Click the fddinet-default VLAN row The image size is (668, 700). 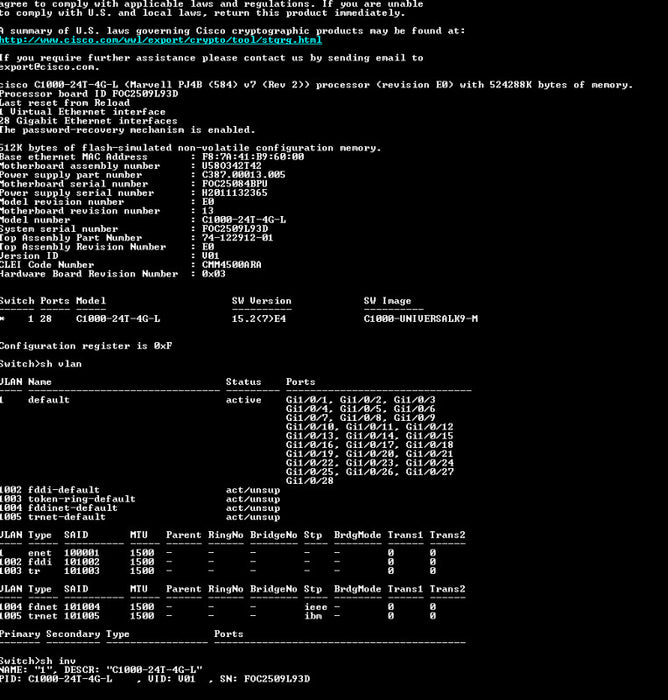pyautogui.click(x=140, y=508)
